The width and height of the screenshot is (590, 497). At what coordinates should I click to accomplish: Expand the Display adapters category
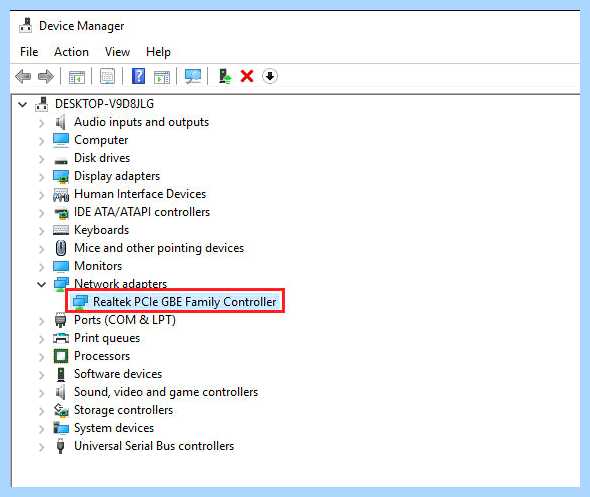point(41,177)
